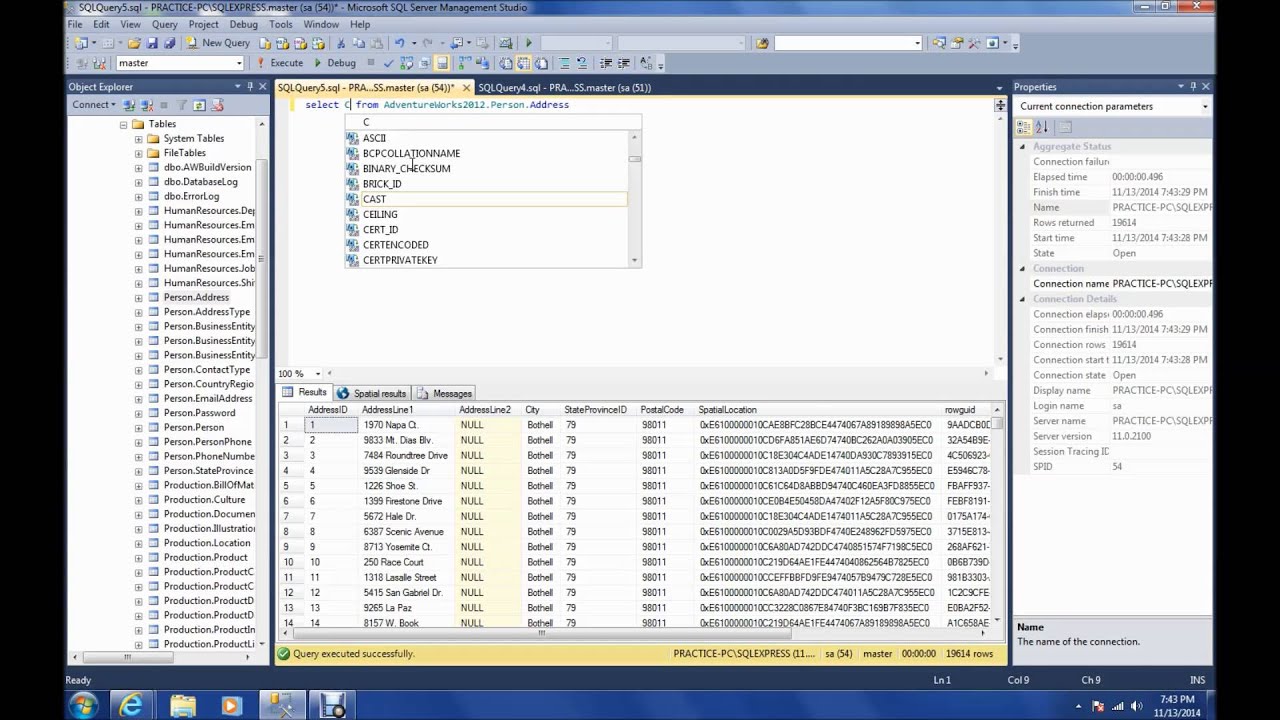1280x720 pixels.
Task: Toggle Include Actual Execution Plan icon
Action: [464, 63]
